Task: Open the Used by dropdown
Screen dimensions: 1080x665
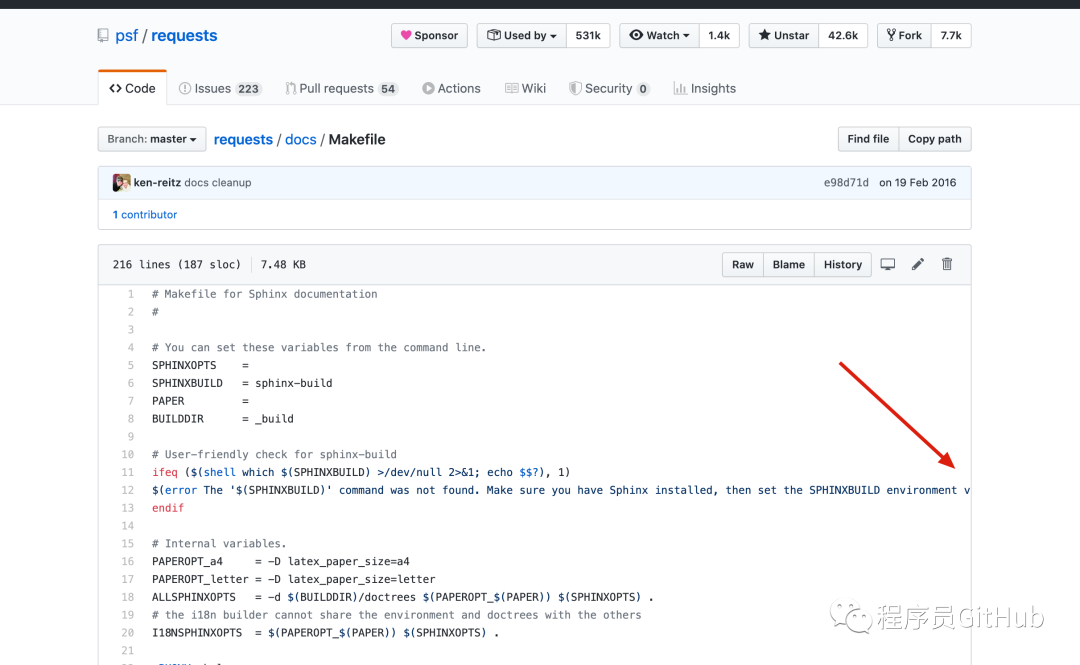Action: coord(521,35)
